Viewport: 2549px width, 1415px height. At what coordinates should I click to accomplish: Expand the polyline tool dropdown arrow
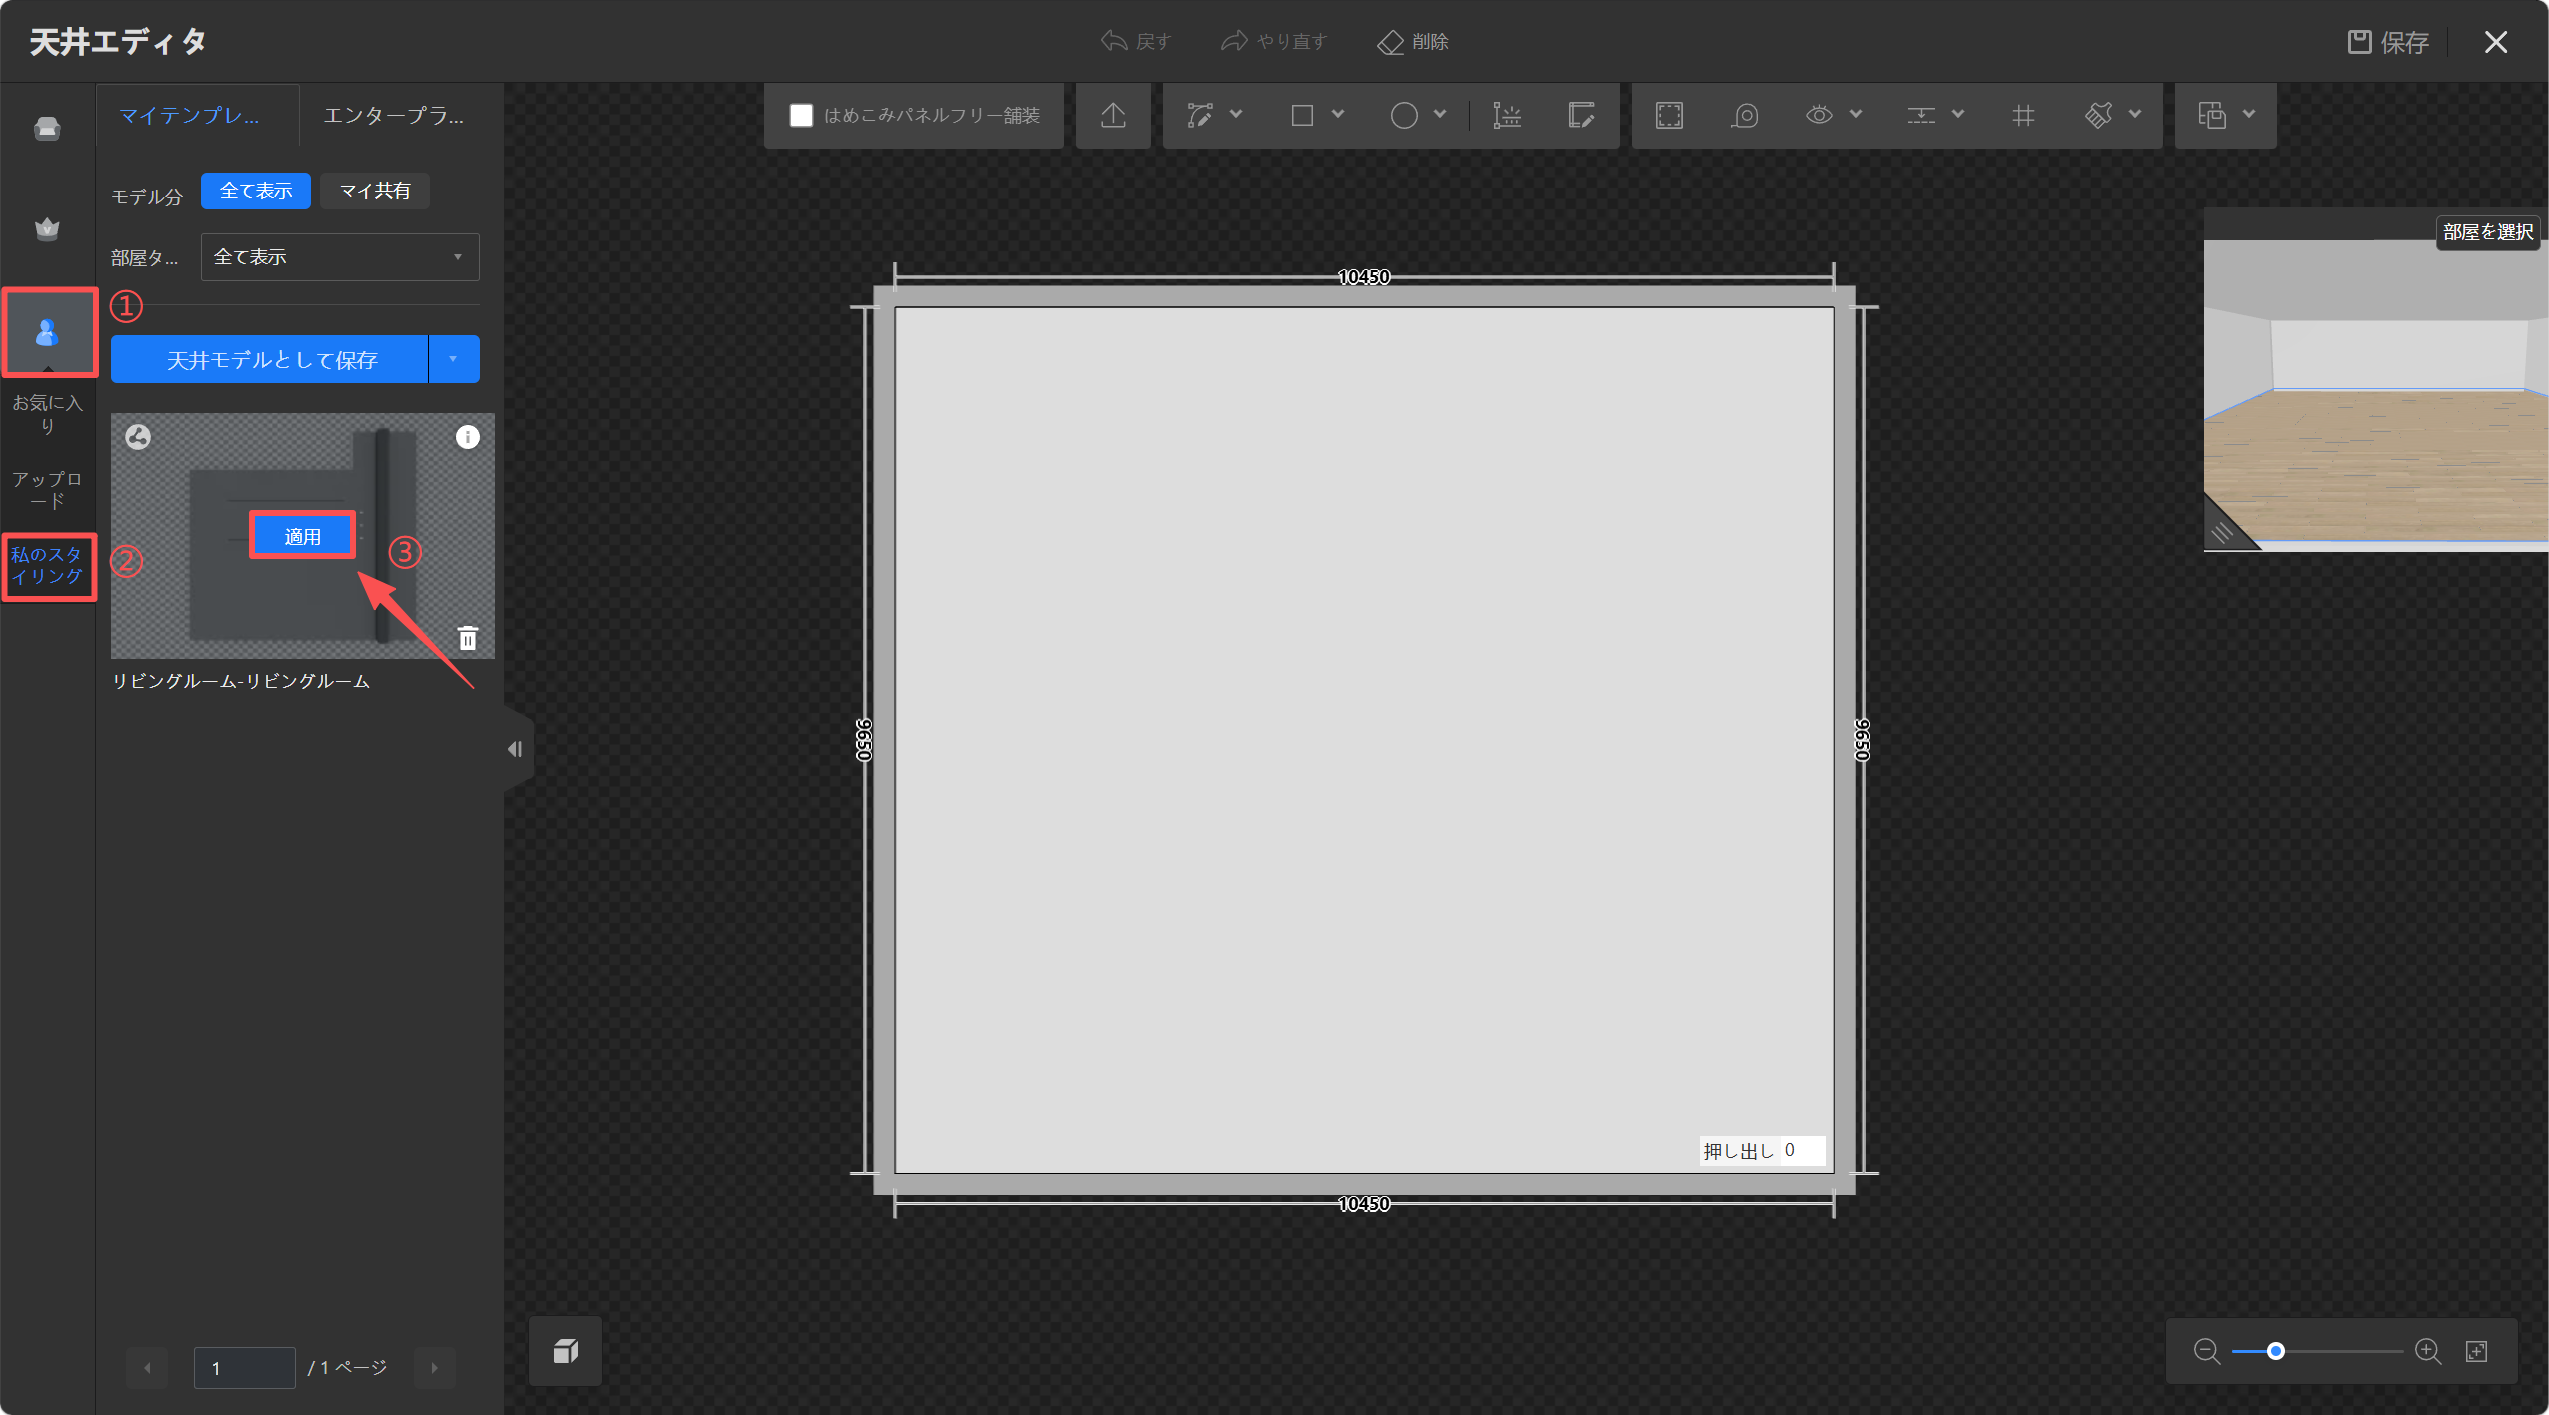[1236, 115]
